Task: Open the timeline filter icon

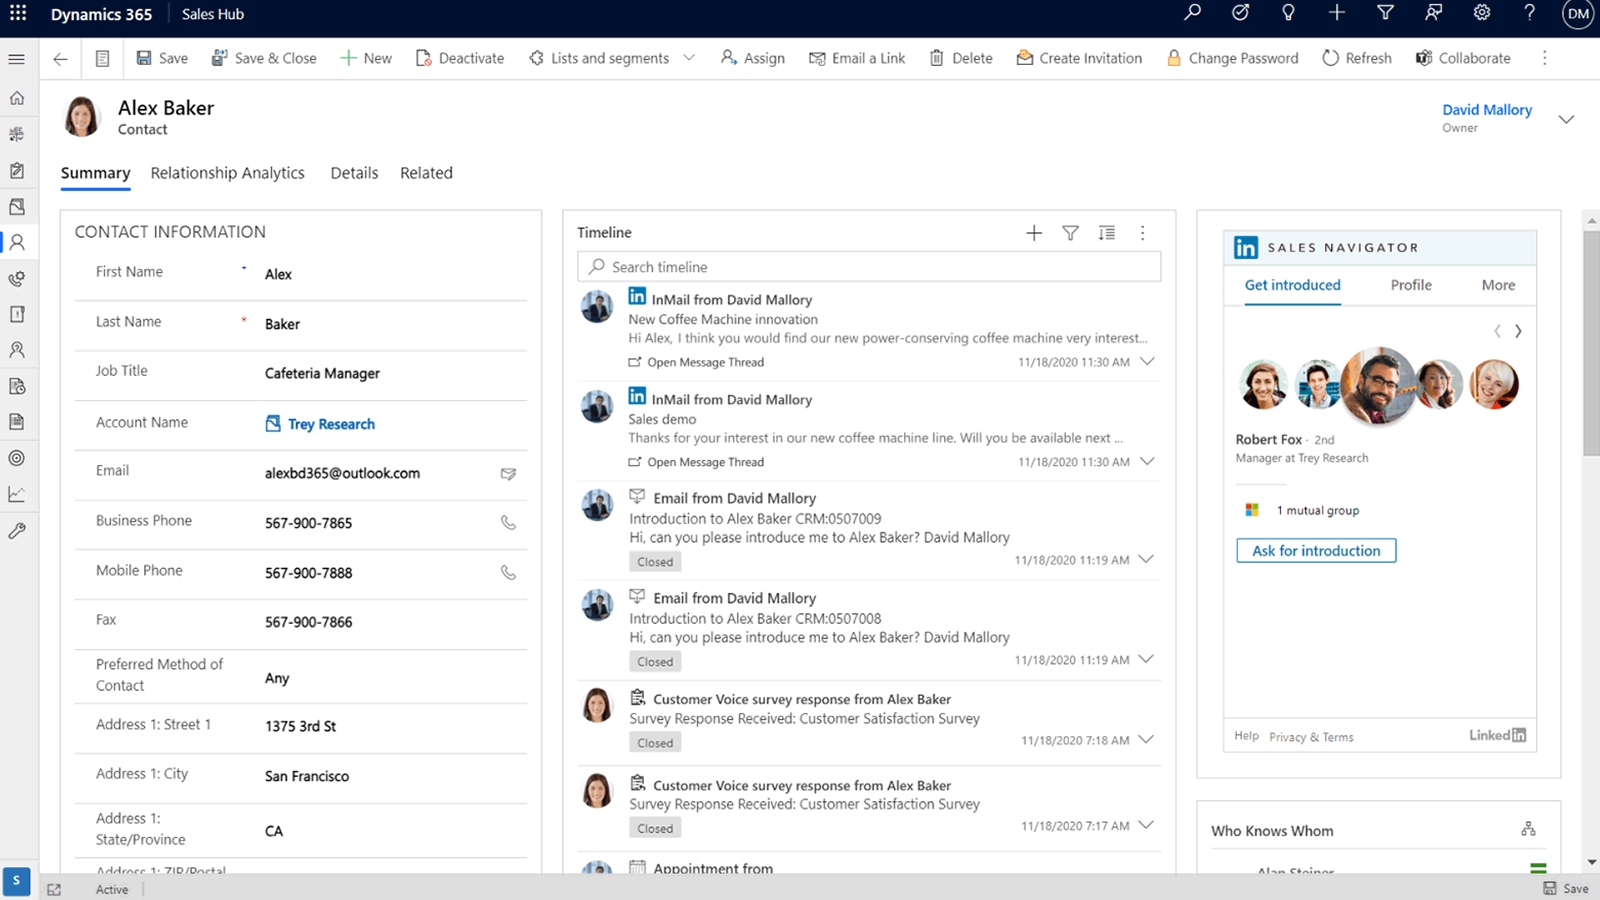Action: (x=1070, y=232)
